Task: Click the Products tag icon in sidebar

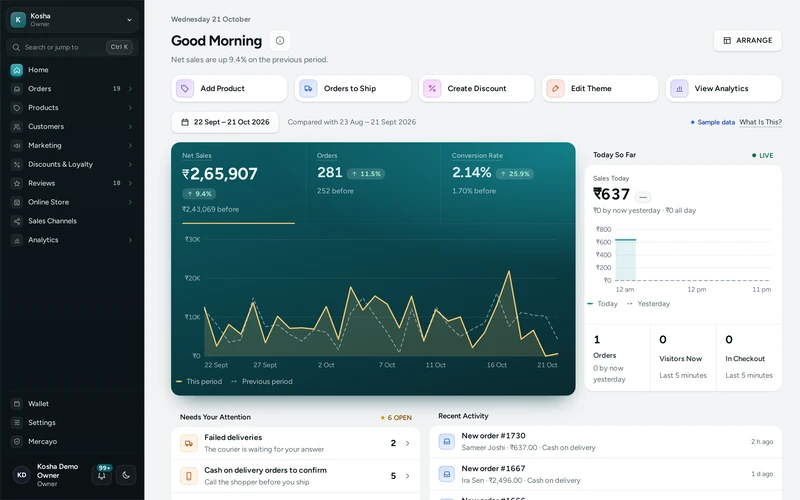Action: 17,108
